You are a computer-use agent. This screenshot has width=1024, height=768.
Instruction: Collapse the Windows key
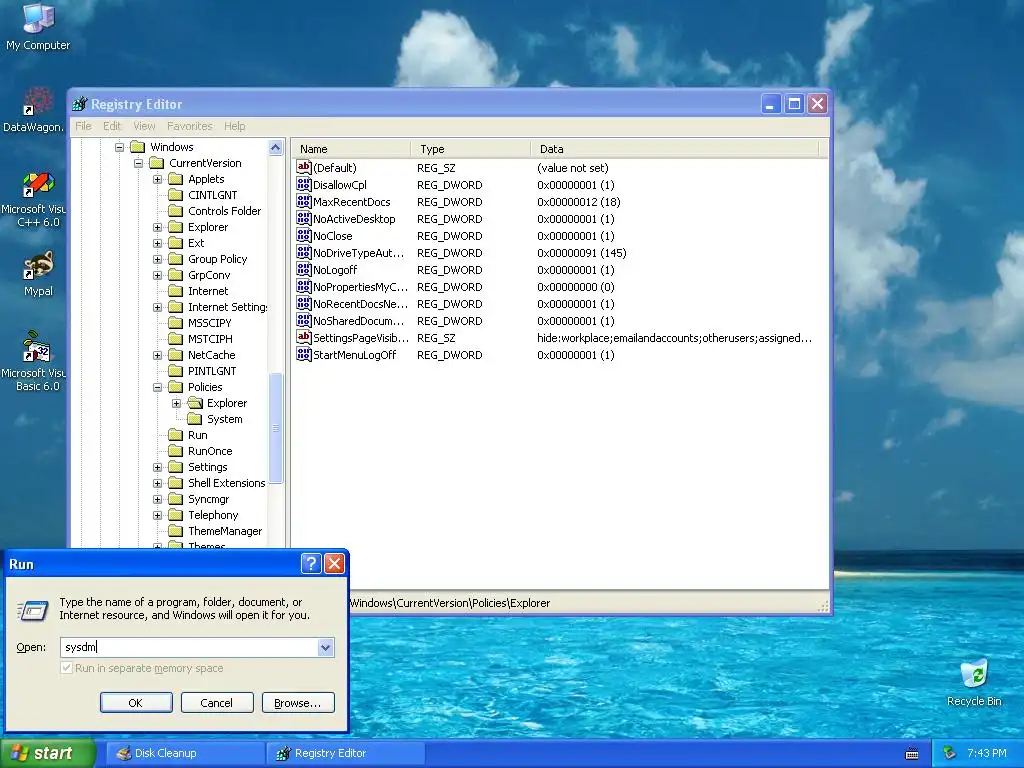(120, 147)
